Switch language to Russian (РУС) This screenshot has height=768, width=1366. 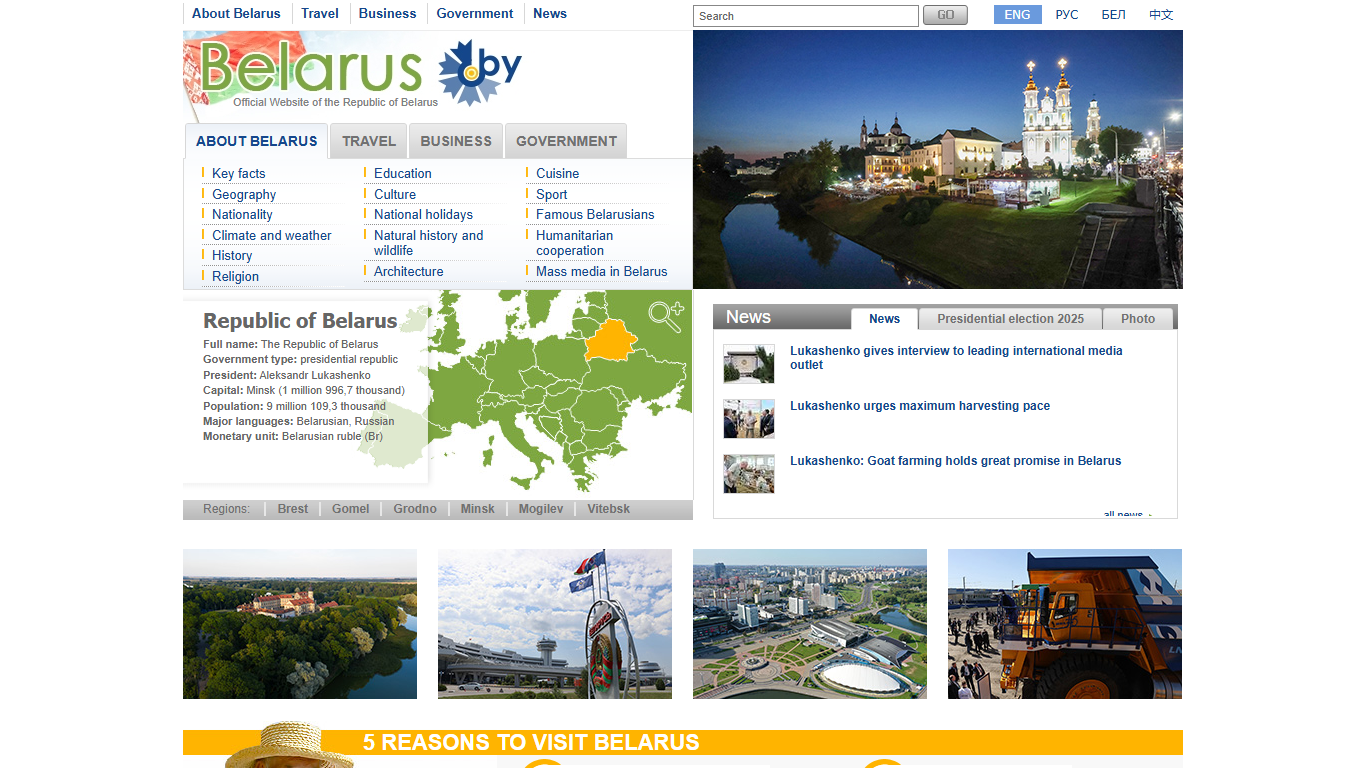1067,15
